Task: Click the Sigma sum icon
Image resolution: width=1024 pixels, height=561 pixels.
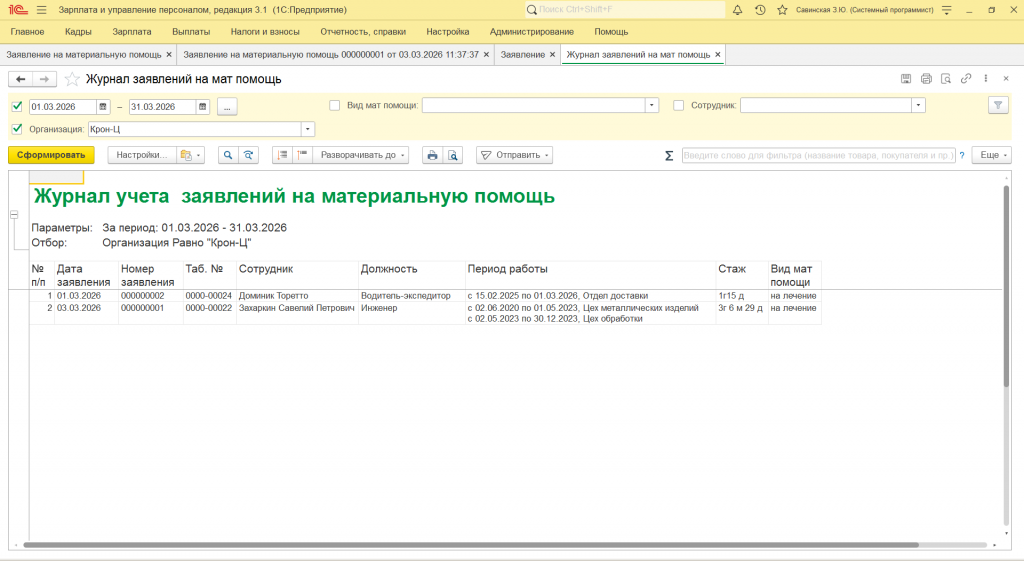Action: tap(669, 155)
